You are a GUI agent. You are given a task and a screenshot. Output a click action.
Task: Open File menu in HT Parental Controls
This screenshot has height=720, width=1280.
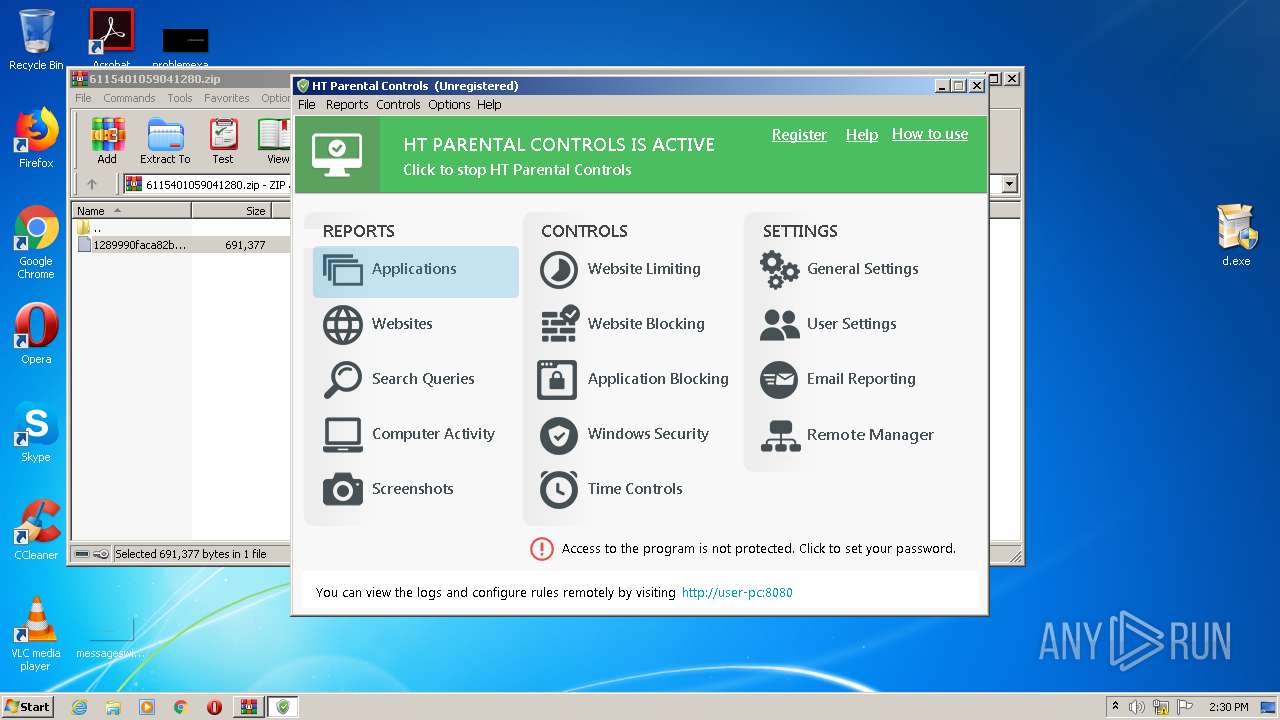pos(307,104)
